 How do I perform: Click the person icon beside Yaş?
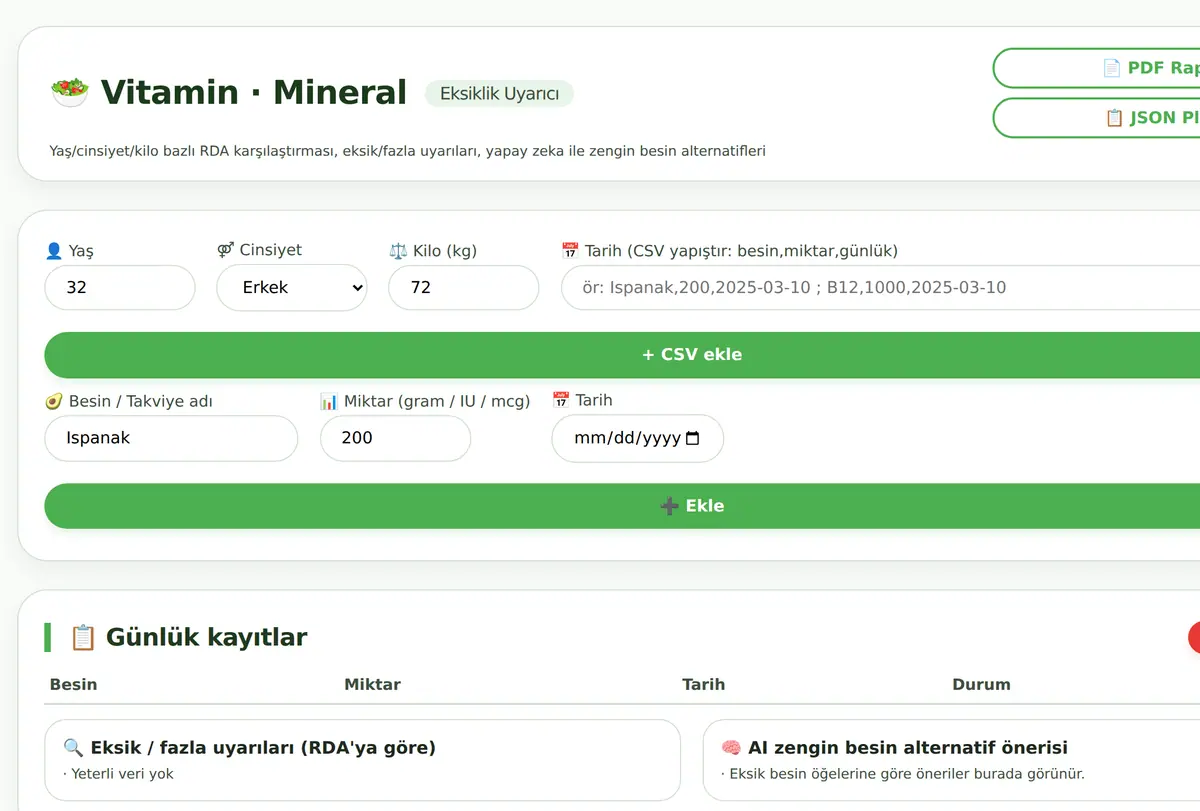[54, 251]
